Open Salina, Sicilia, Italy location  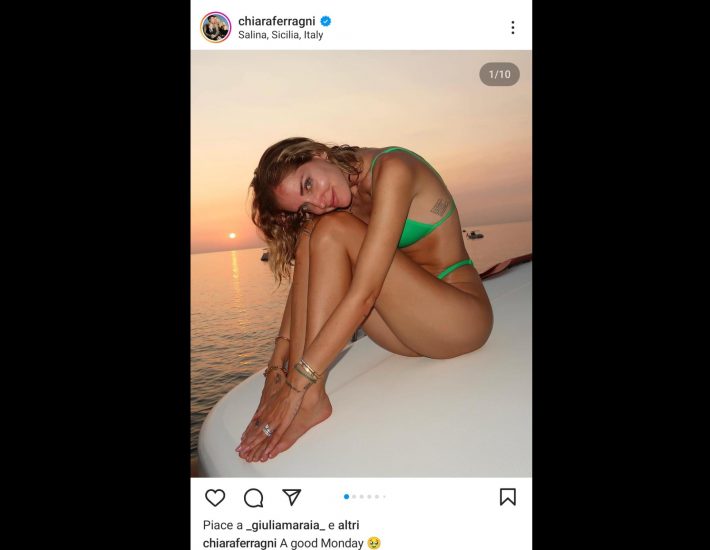(281, 35)
